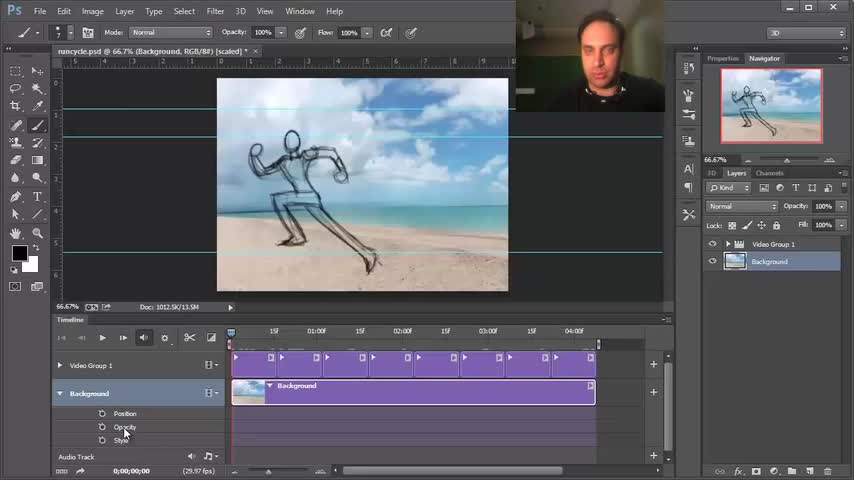854x480 pixels.
Task: Open the Window menu
Action: click(x=300, y=11)
